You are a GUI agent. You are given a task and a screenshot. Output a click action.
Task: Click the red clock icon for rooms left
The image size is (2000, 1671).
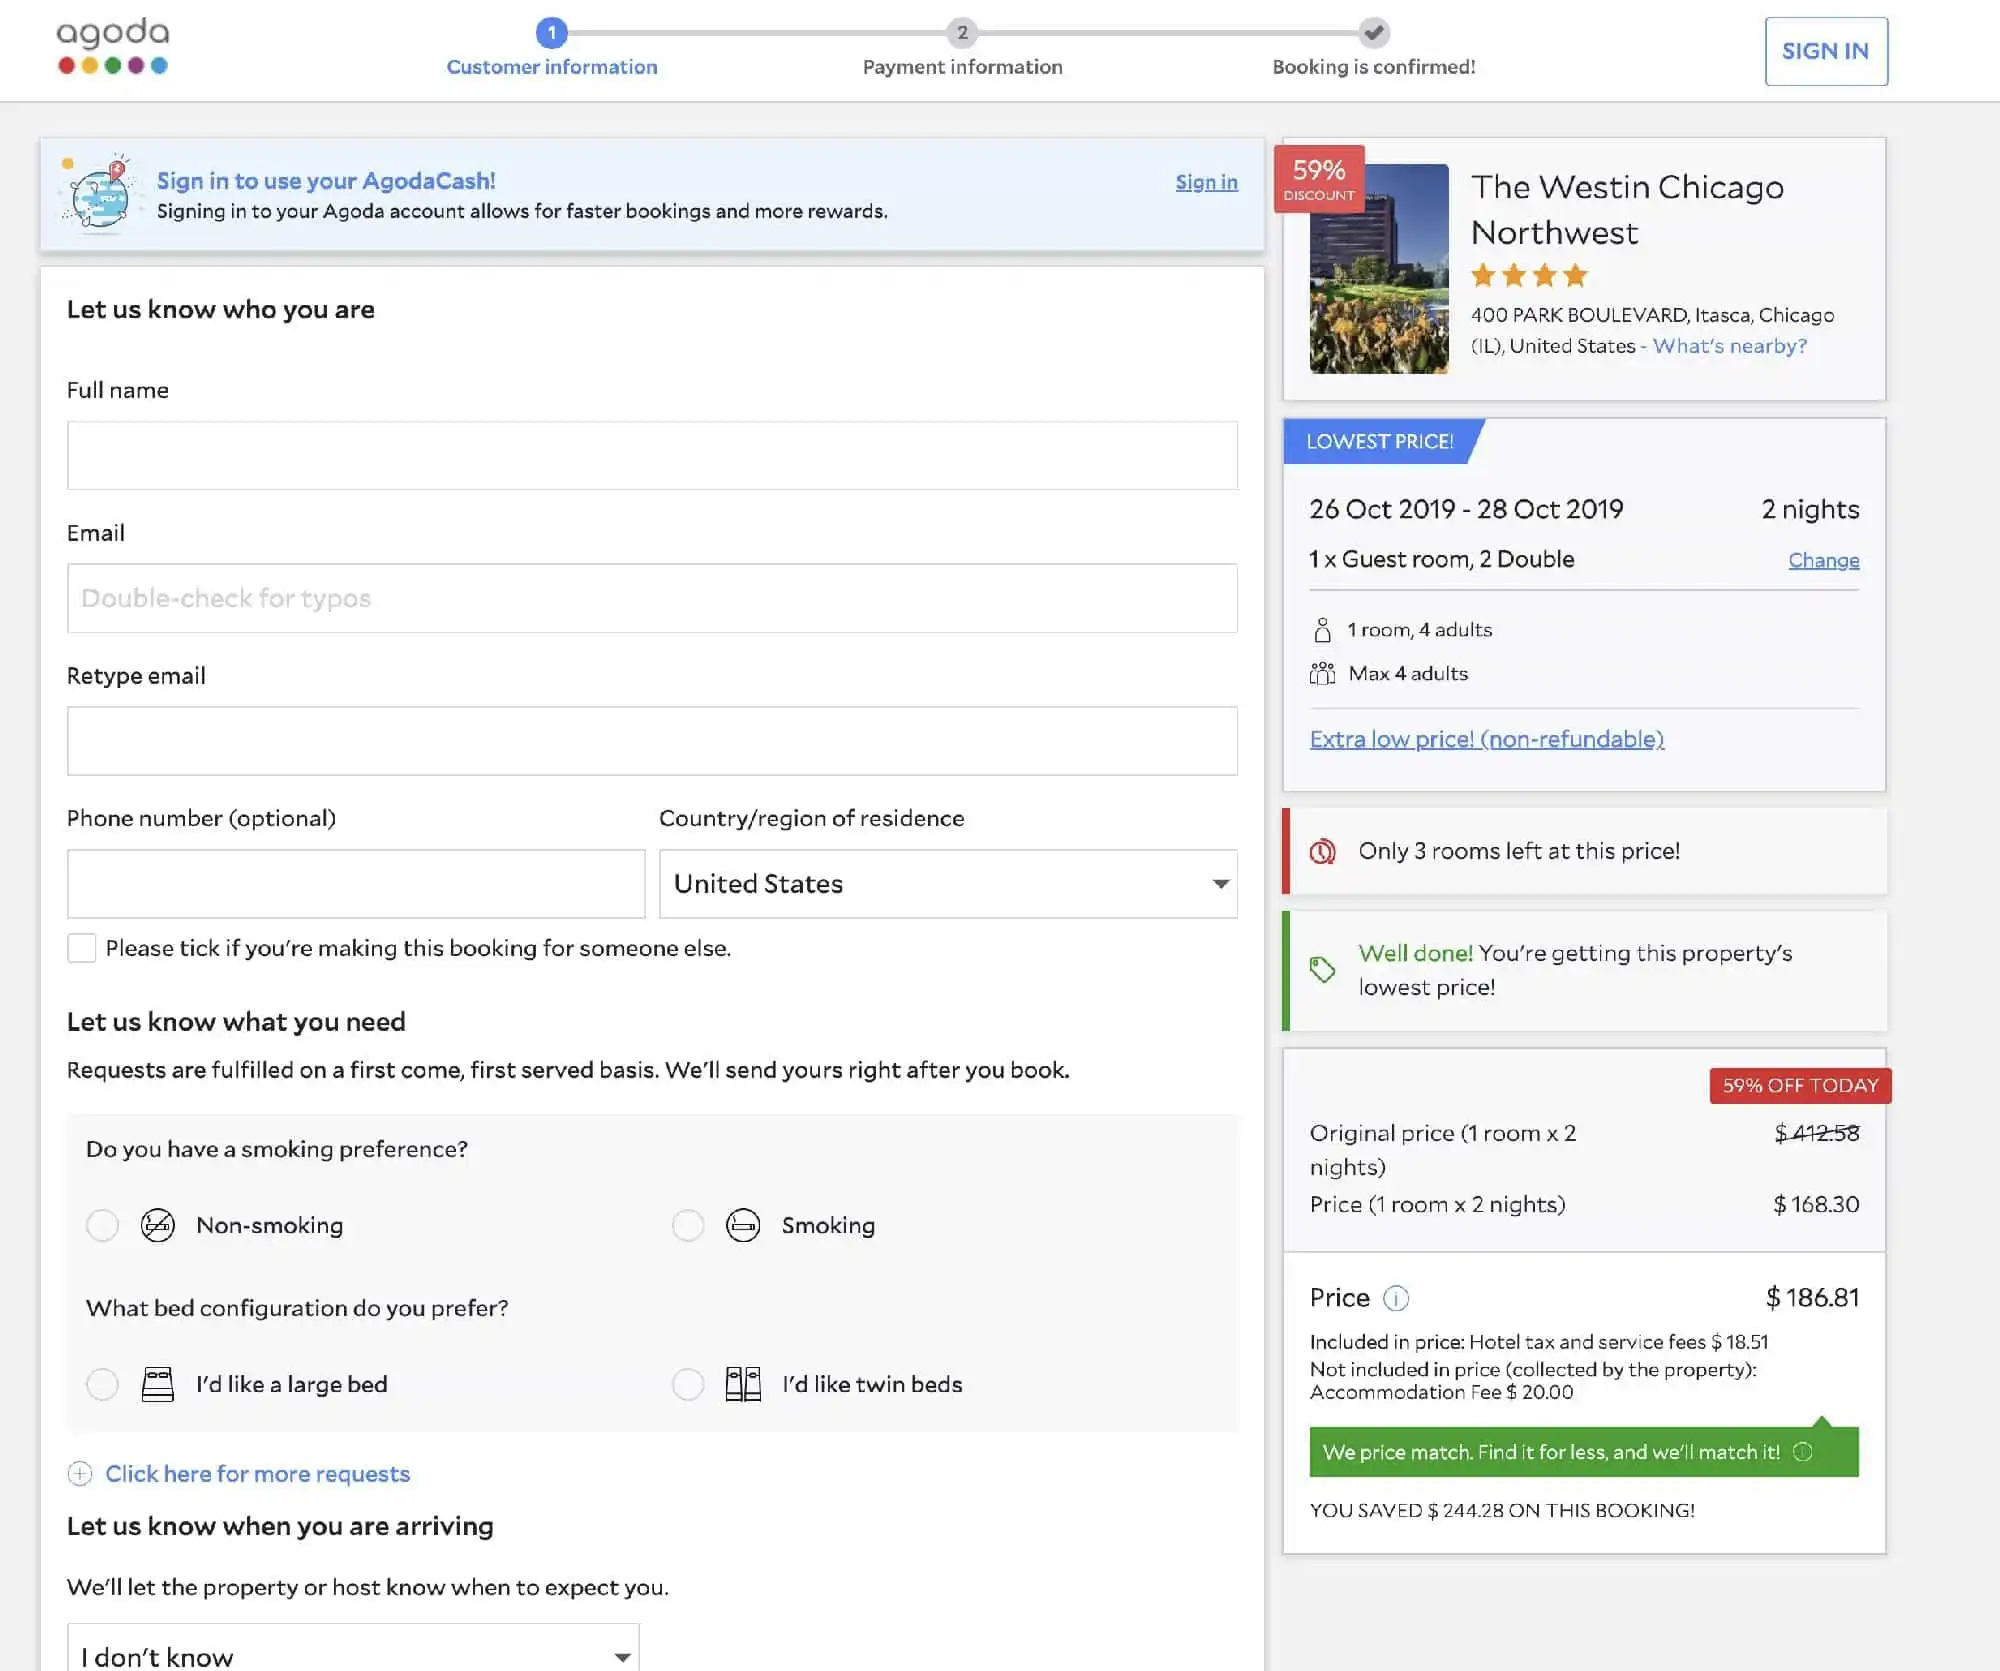[1322, 851]
